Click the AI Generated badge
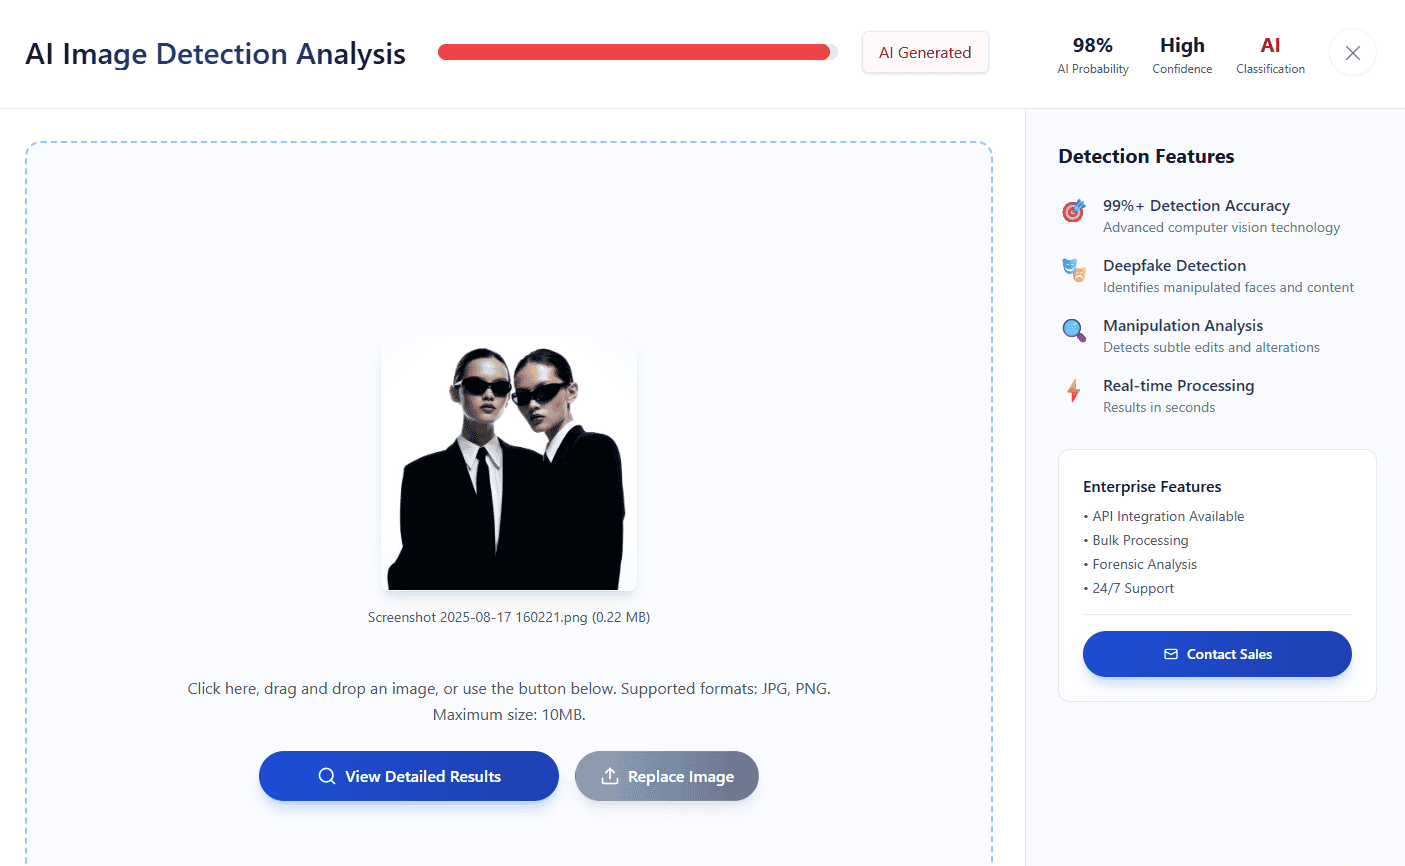The width and height of the screenshot is (1405, 866). point(925,53)
